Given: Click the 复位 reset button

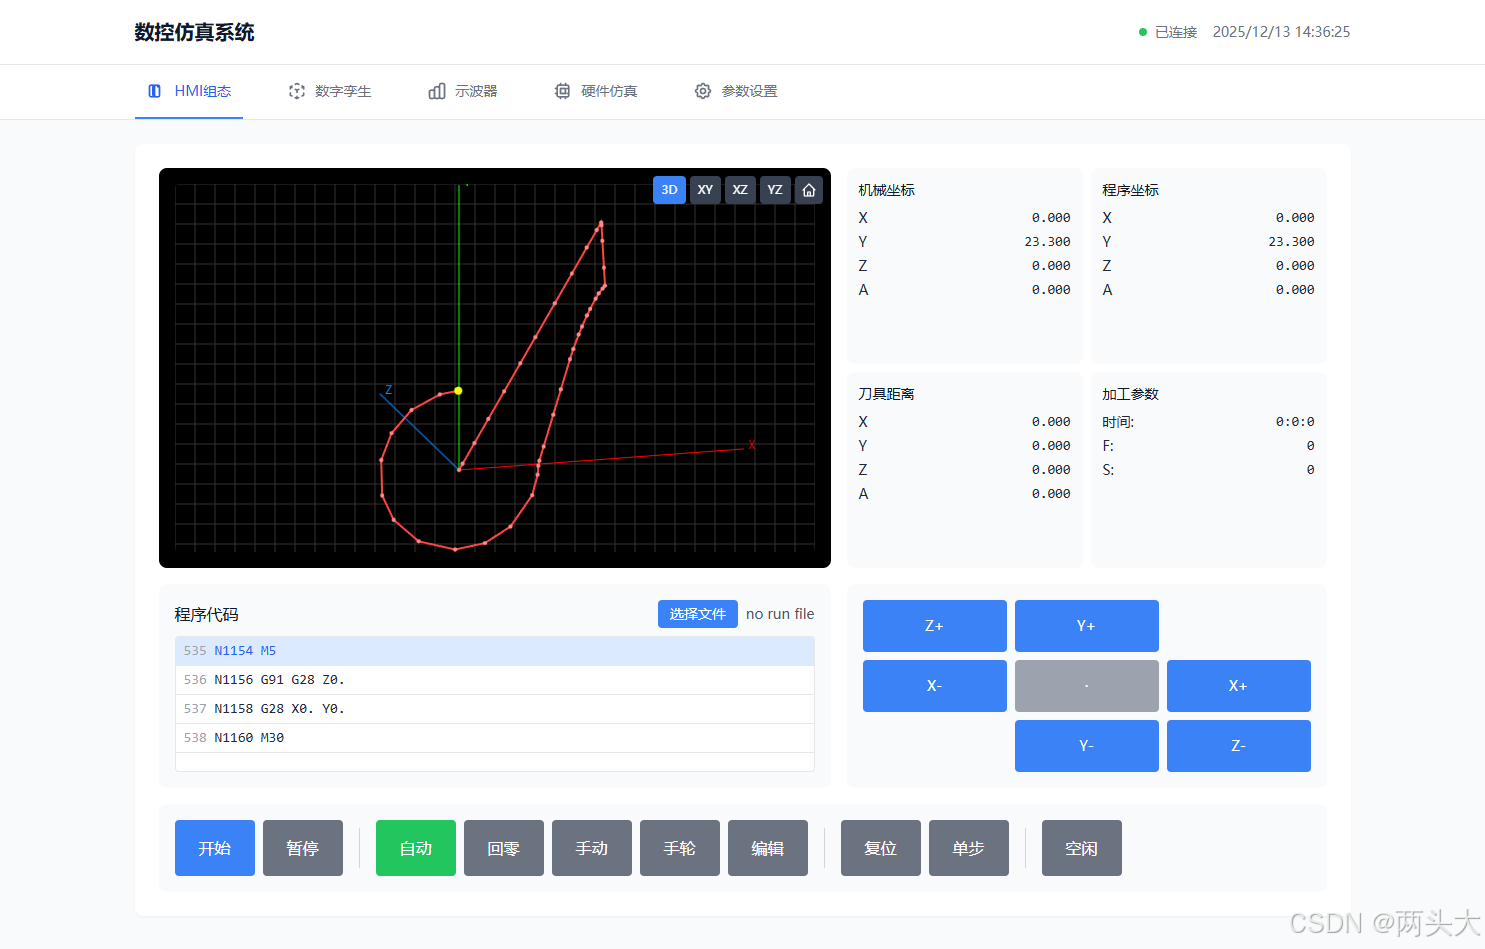Looking at the screenshot, I should [x=881, y=848].
